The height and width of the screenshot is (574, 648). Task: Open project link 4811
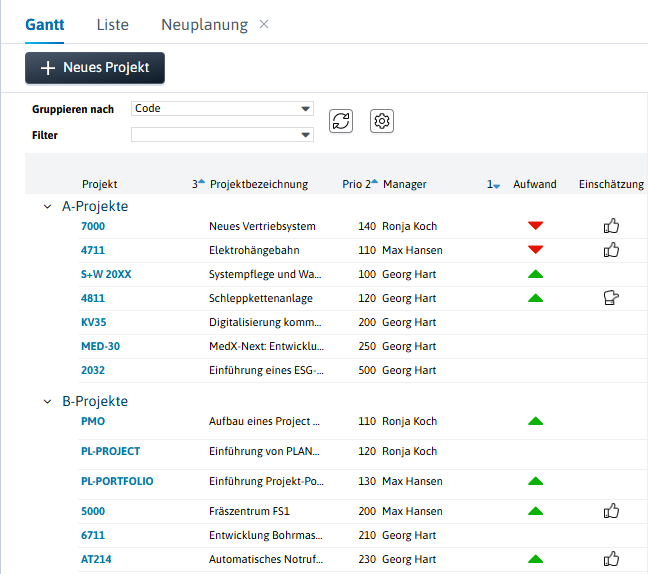click(93, 298)
